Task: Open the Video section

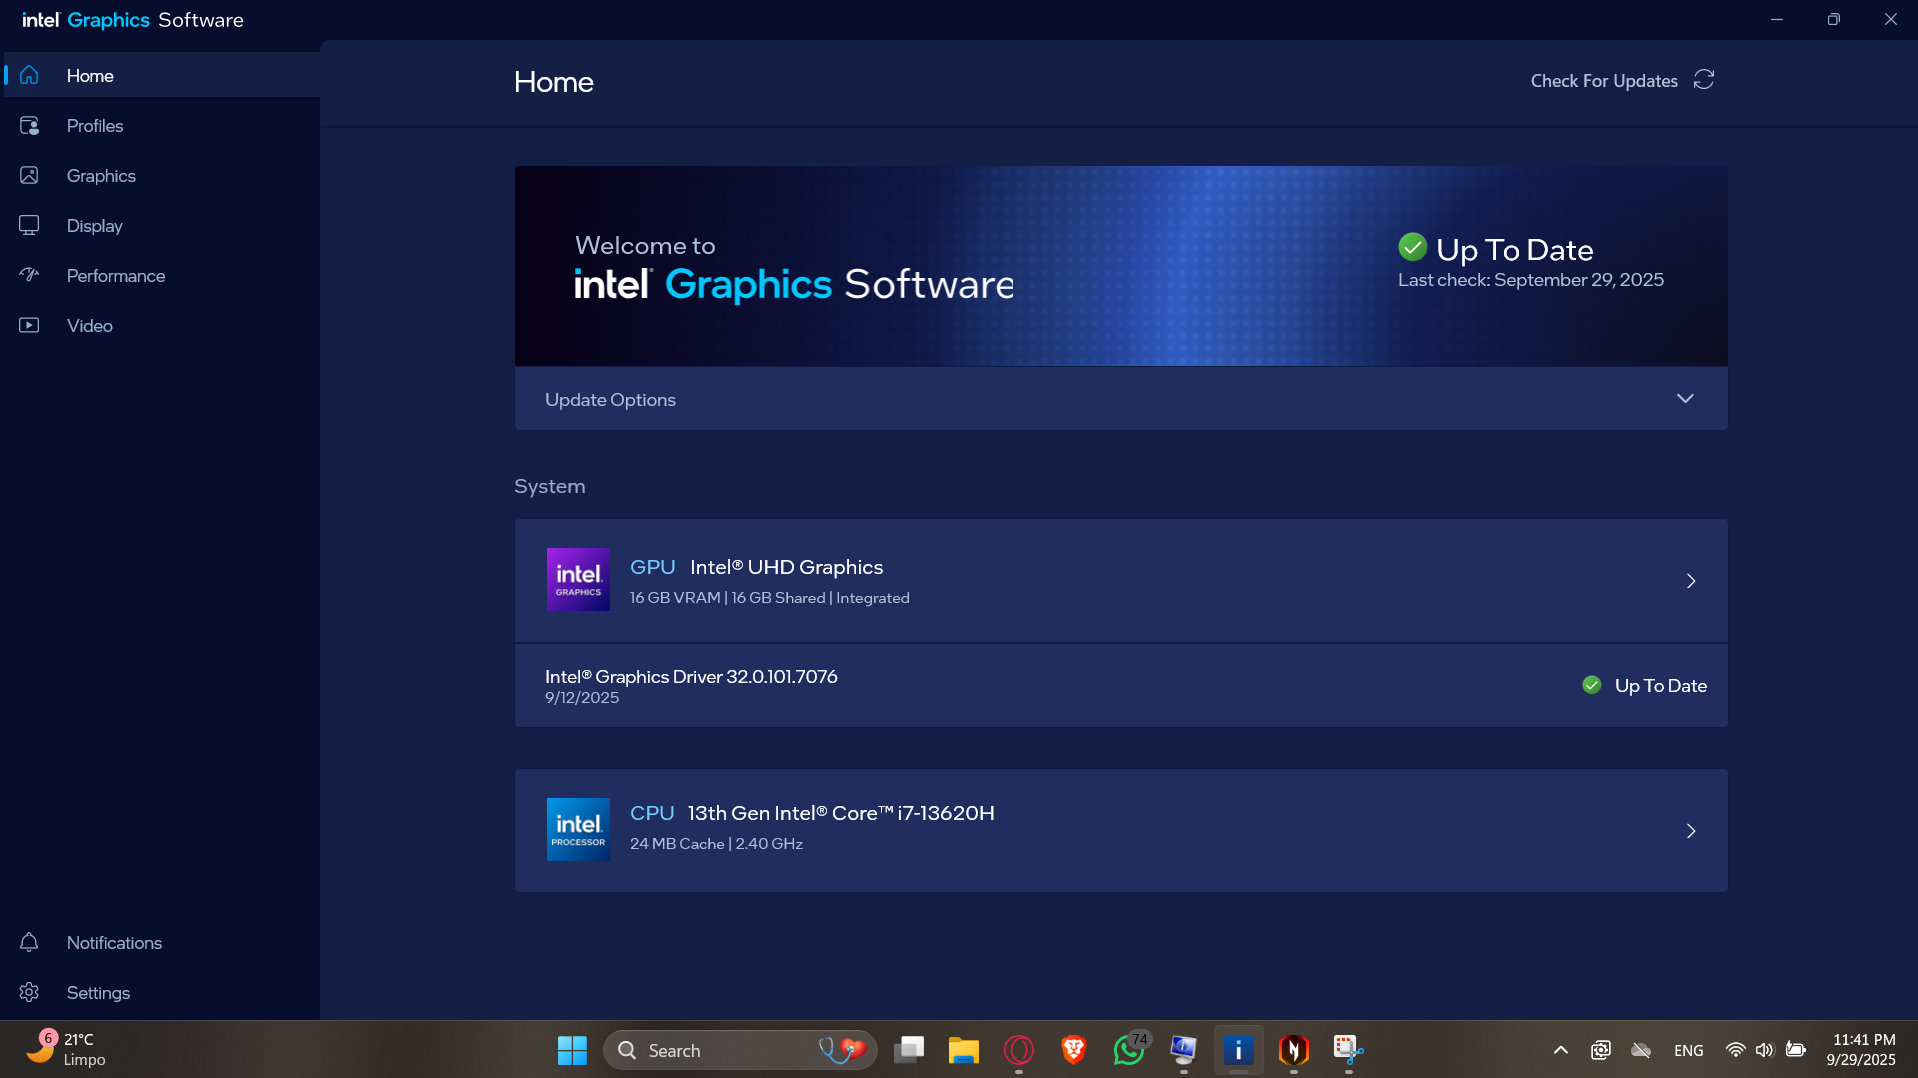Action: pyautogui.click(x=162, y=325)
